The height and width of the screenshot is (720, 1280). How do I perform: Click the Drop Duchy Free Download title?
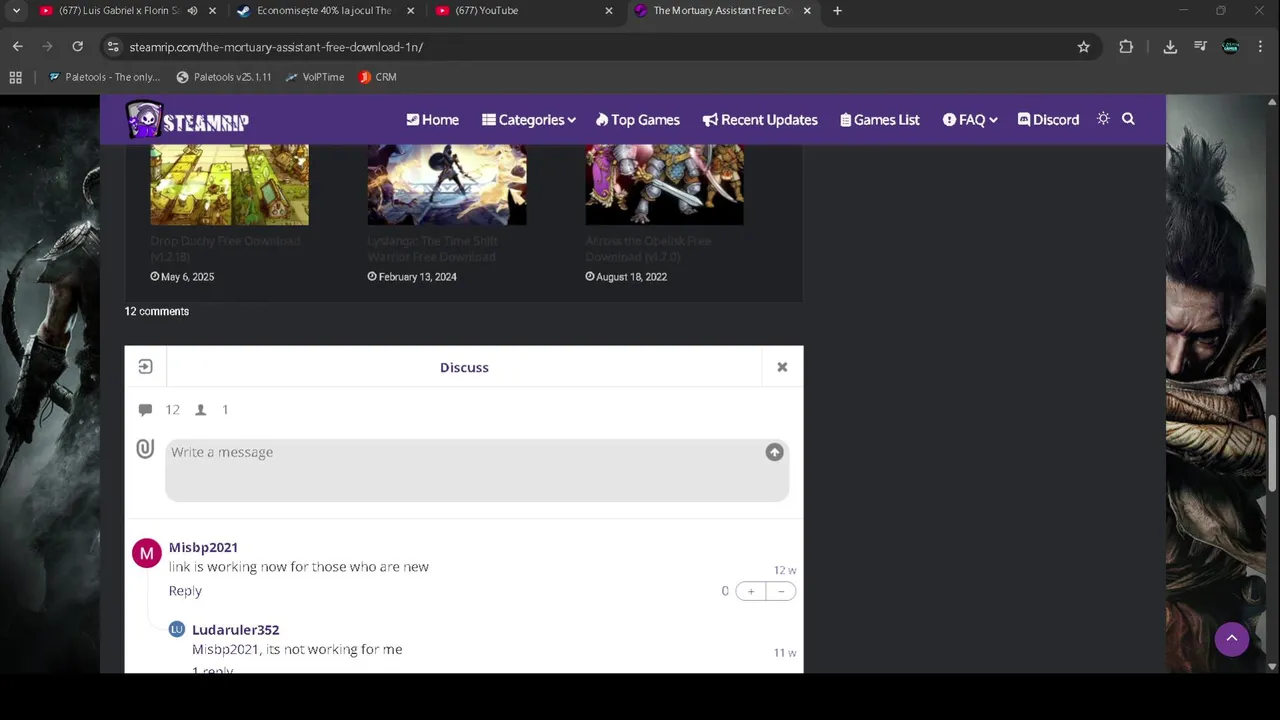coord(225,249)
